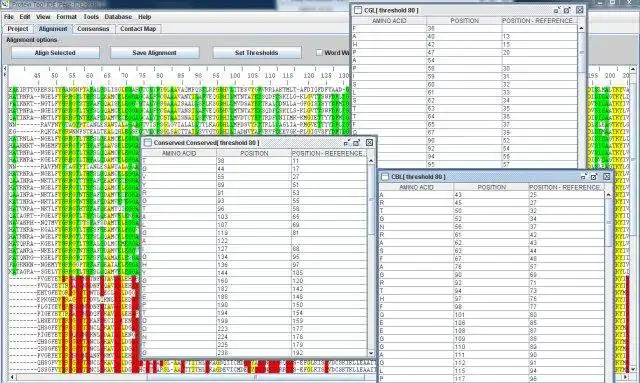Sort by POSITION header in CGL window
This screenshot has height=383, width=640.
coord(464,20)
